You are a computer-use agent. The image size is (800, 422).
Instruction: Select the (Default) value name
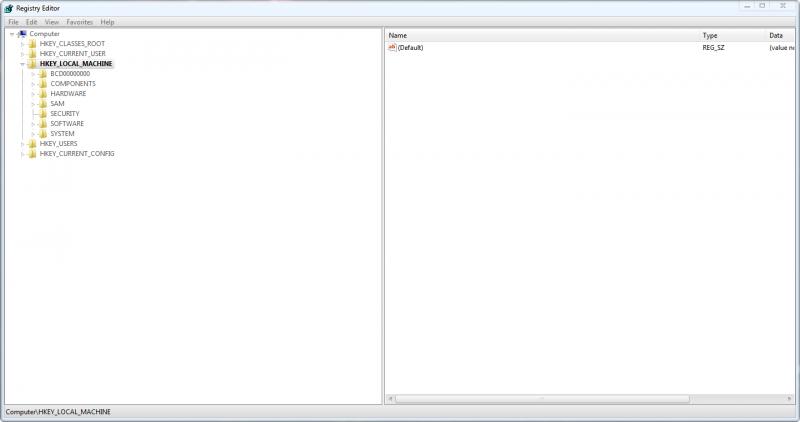pos(410,47)
